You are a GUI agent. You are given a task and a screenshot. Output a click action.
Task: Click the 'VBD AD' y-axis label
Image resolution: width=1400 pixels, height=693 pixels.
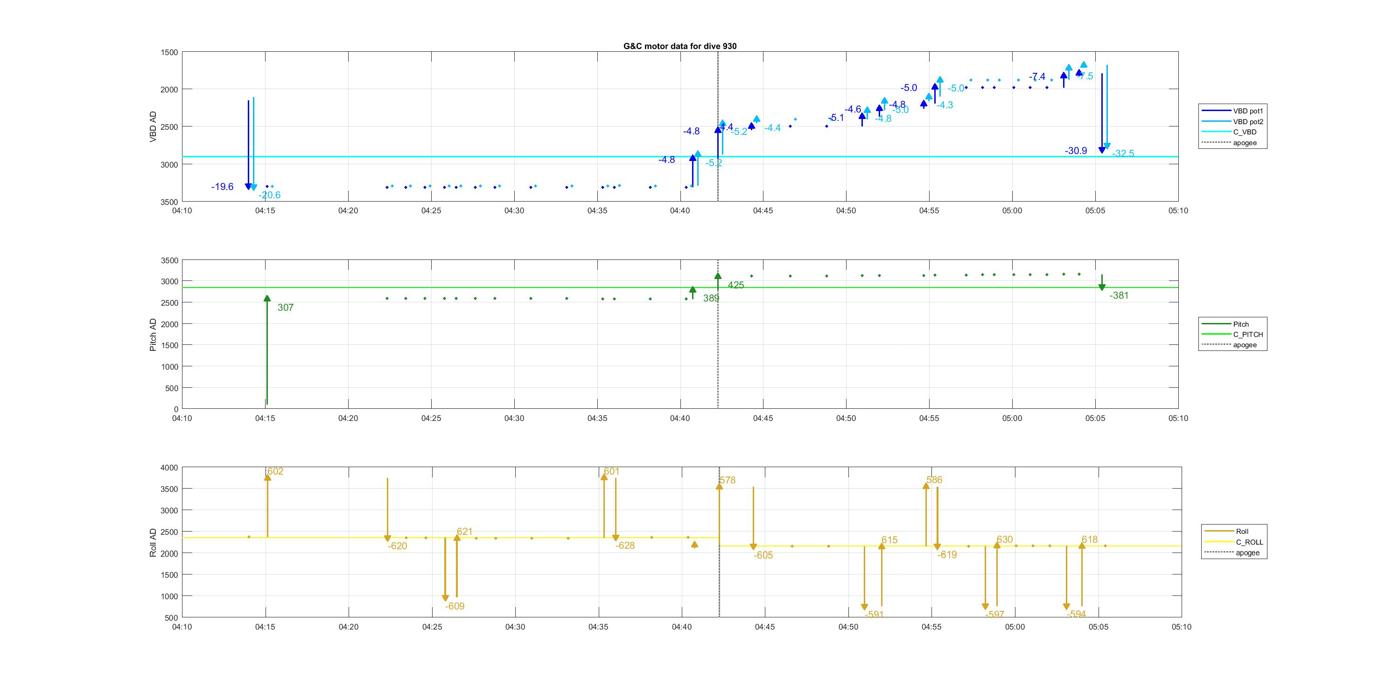153,127
